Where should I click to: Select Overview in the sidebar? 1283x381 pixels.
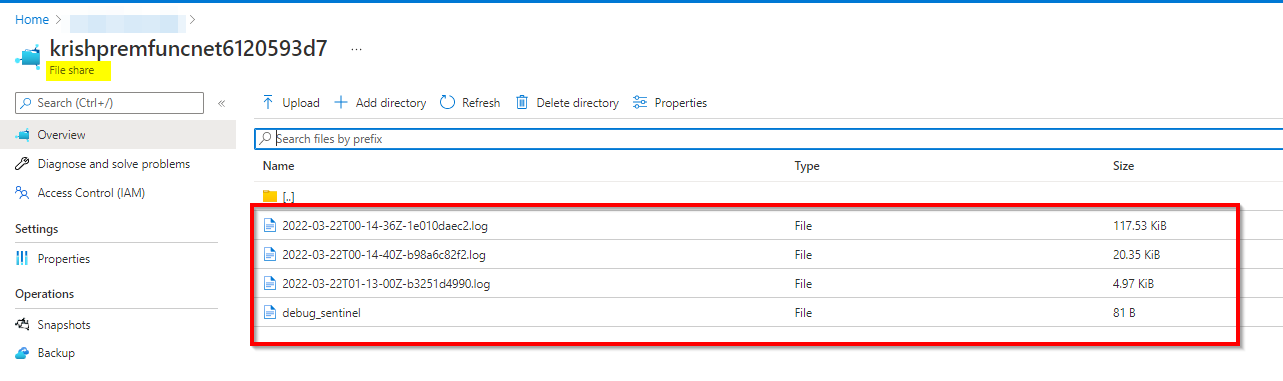(61, 135)
